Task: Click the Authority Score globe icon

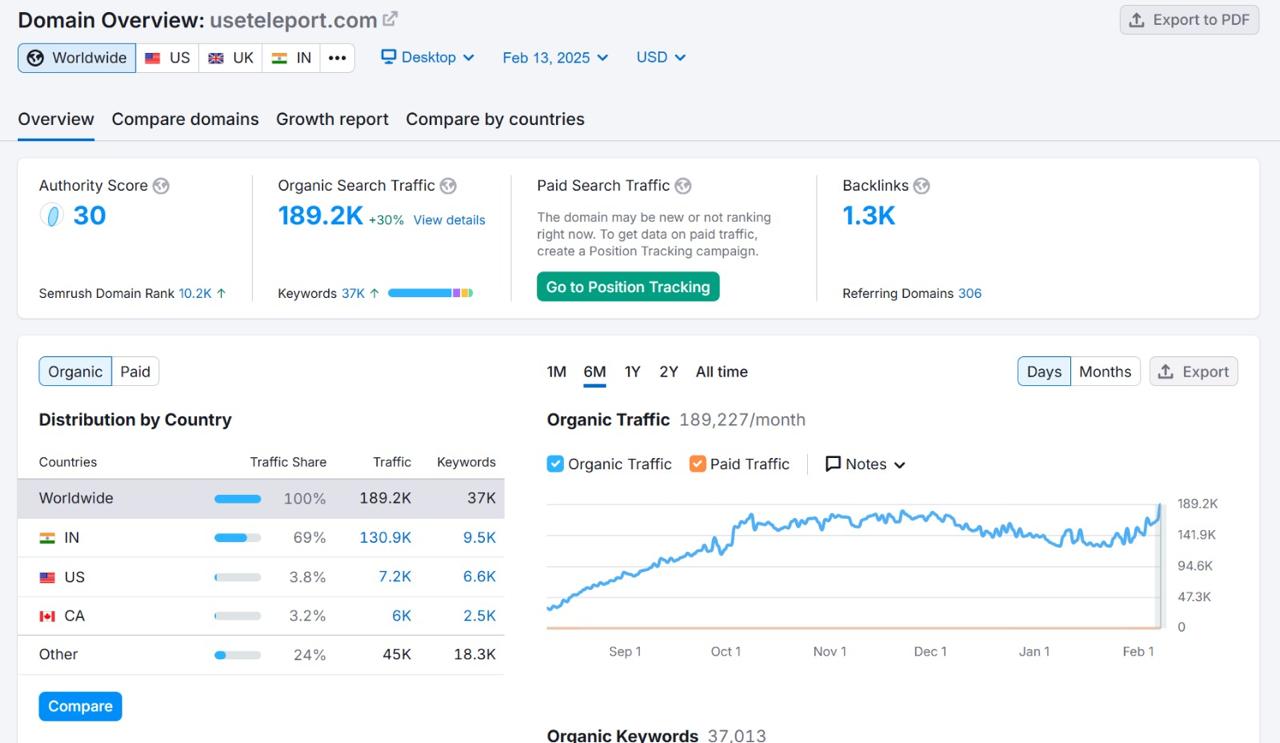Action: pyautogui.click(x=161, y=186)
